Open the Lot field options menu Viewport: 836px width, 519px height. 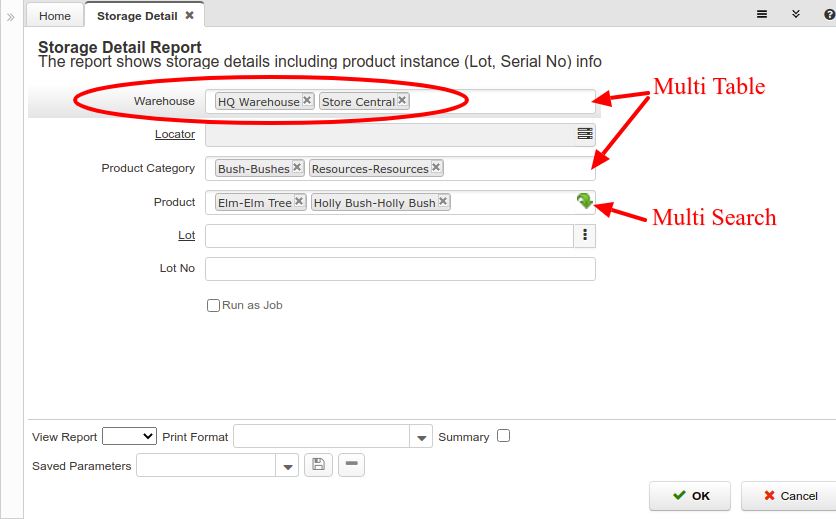[584, 236]
